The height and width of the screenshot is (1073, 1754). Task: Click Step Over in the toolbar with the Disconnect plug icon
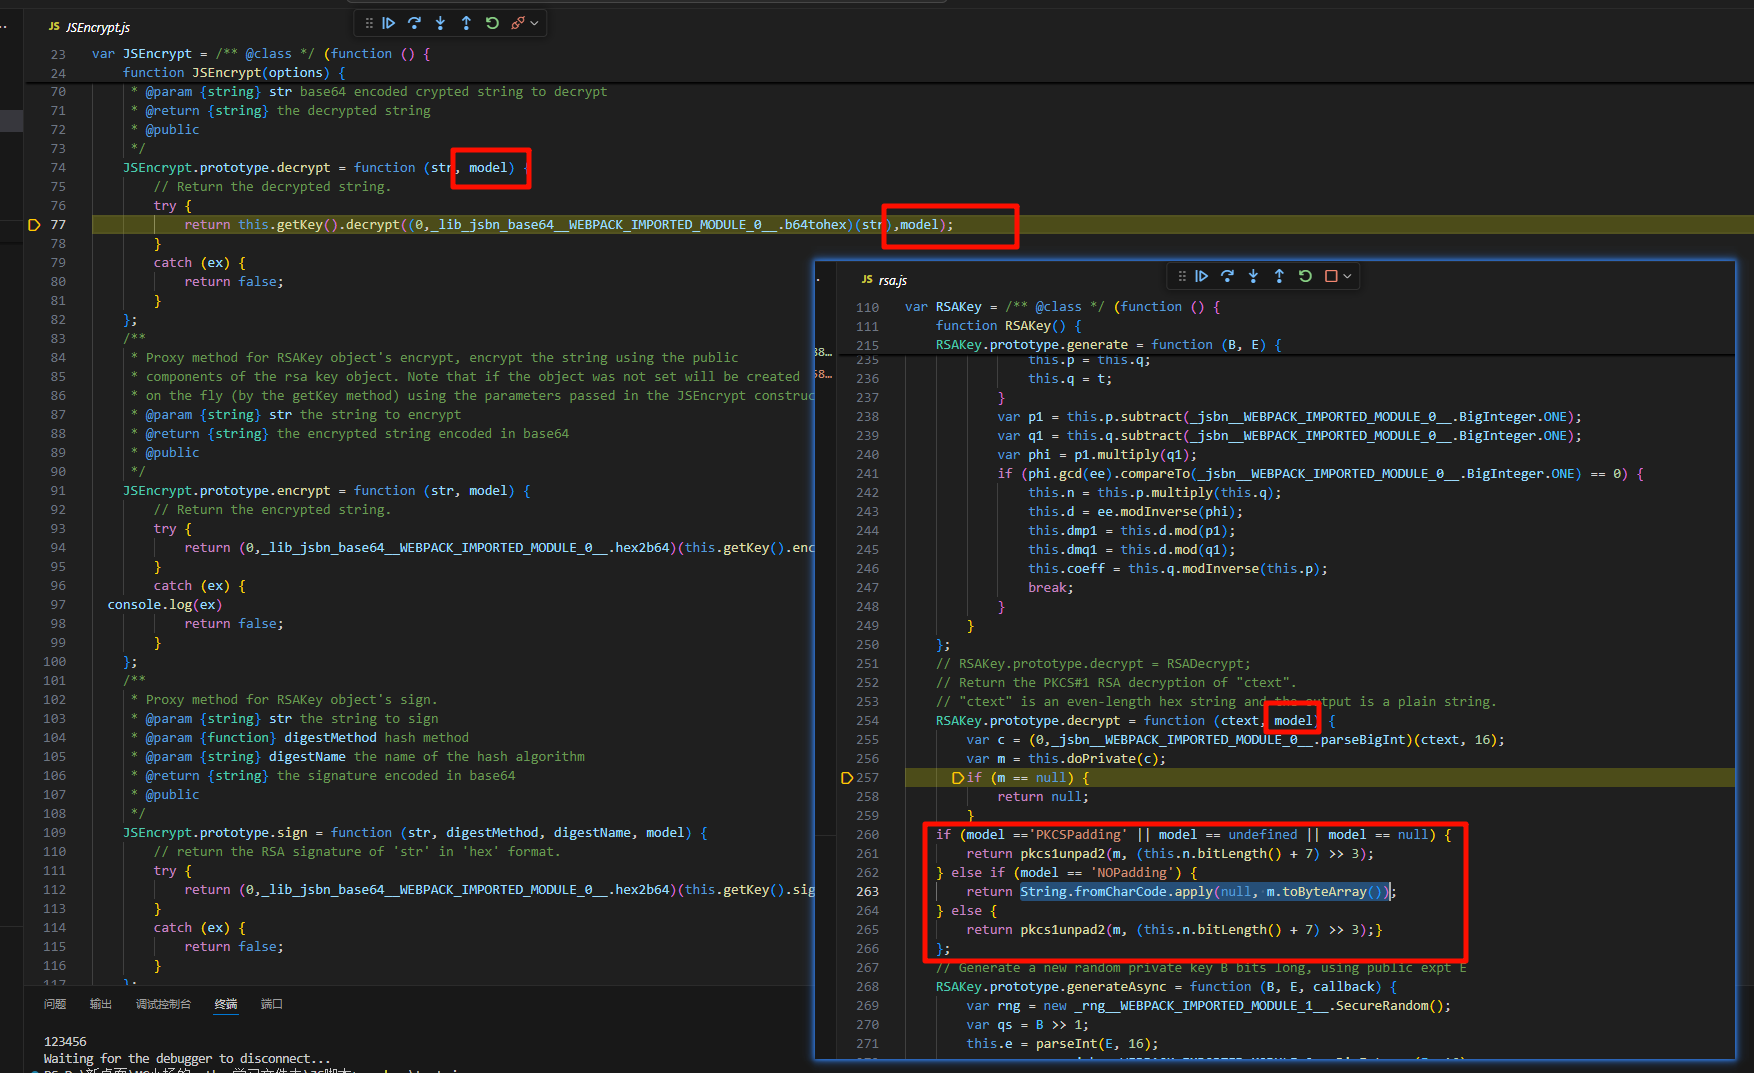point(414,23)
